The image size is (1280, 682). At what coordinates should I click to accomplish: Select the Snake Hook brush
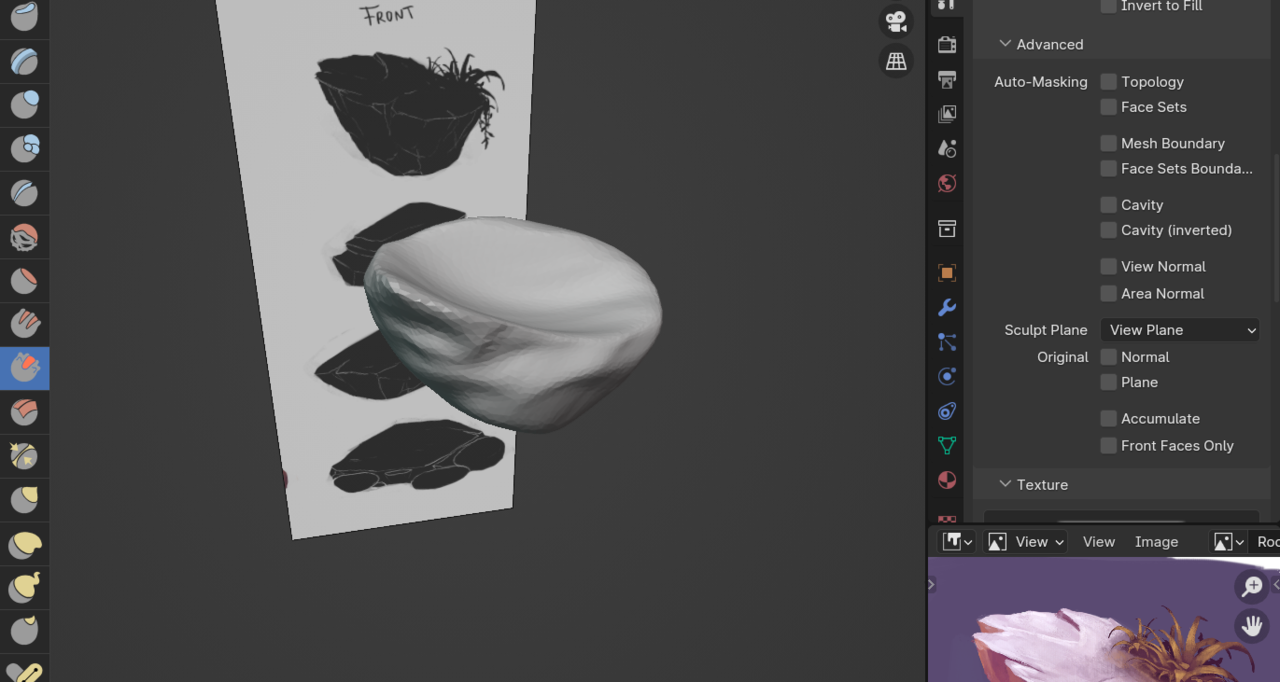(24, 588)
